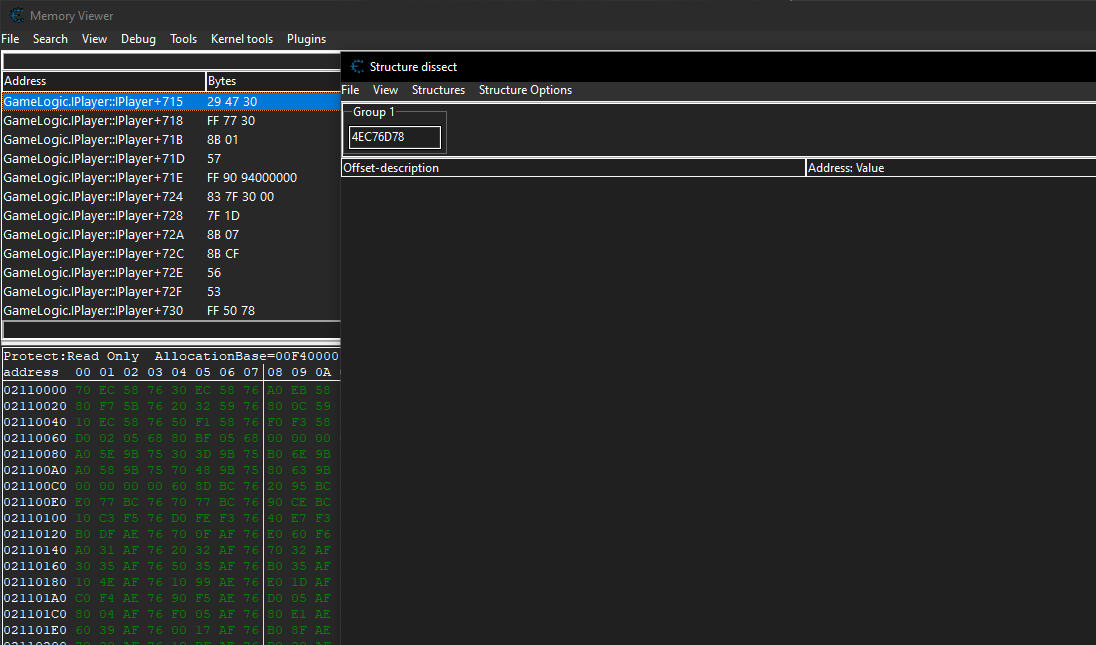
Task: Click hex dump address 02110040
Action: coord(35,422)
